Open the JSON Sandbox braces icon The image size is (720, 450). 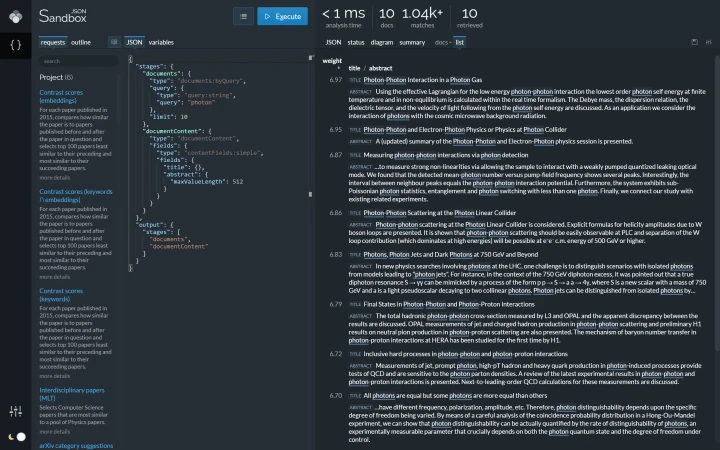pyautogui.click(x=16, y=45)
